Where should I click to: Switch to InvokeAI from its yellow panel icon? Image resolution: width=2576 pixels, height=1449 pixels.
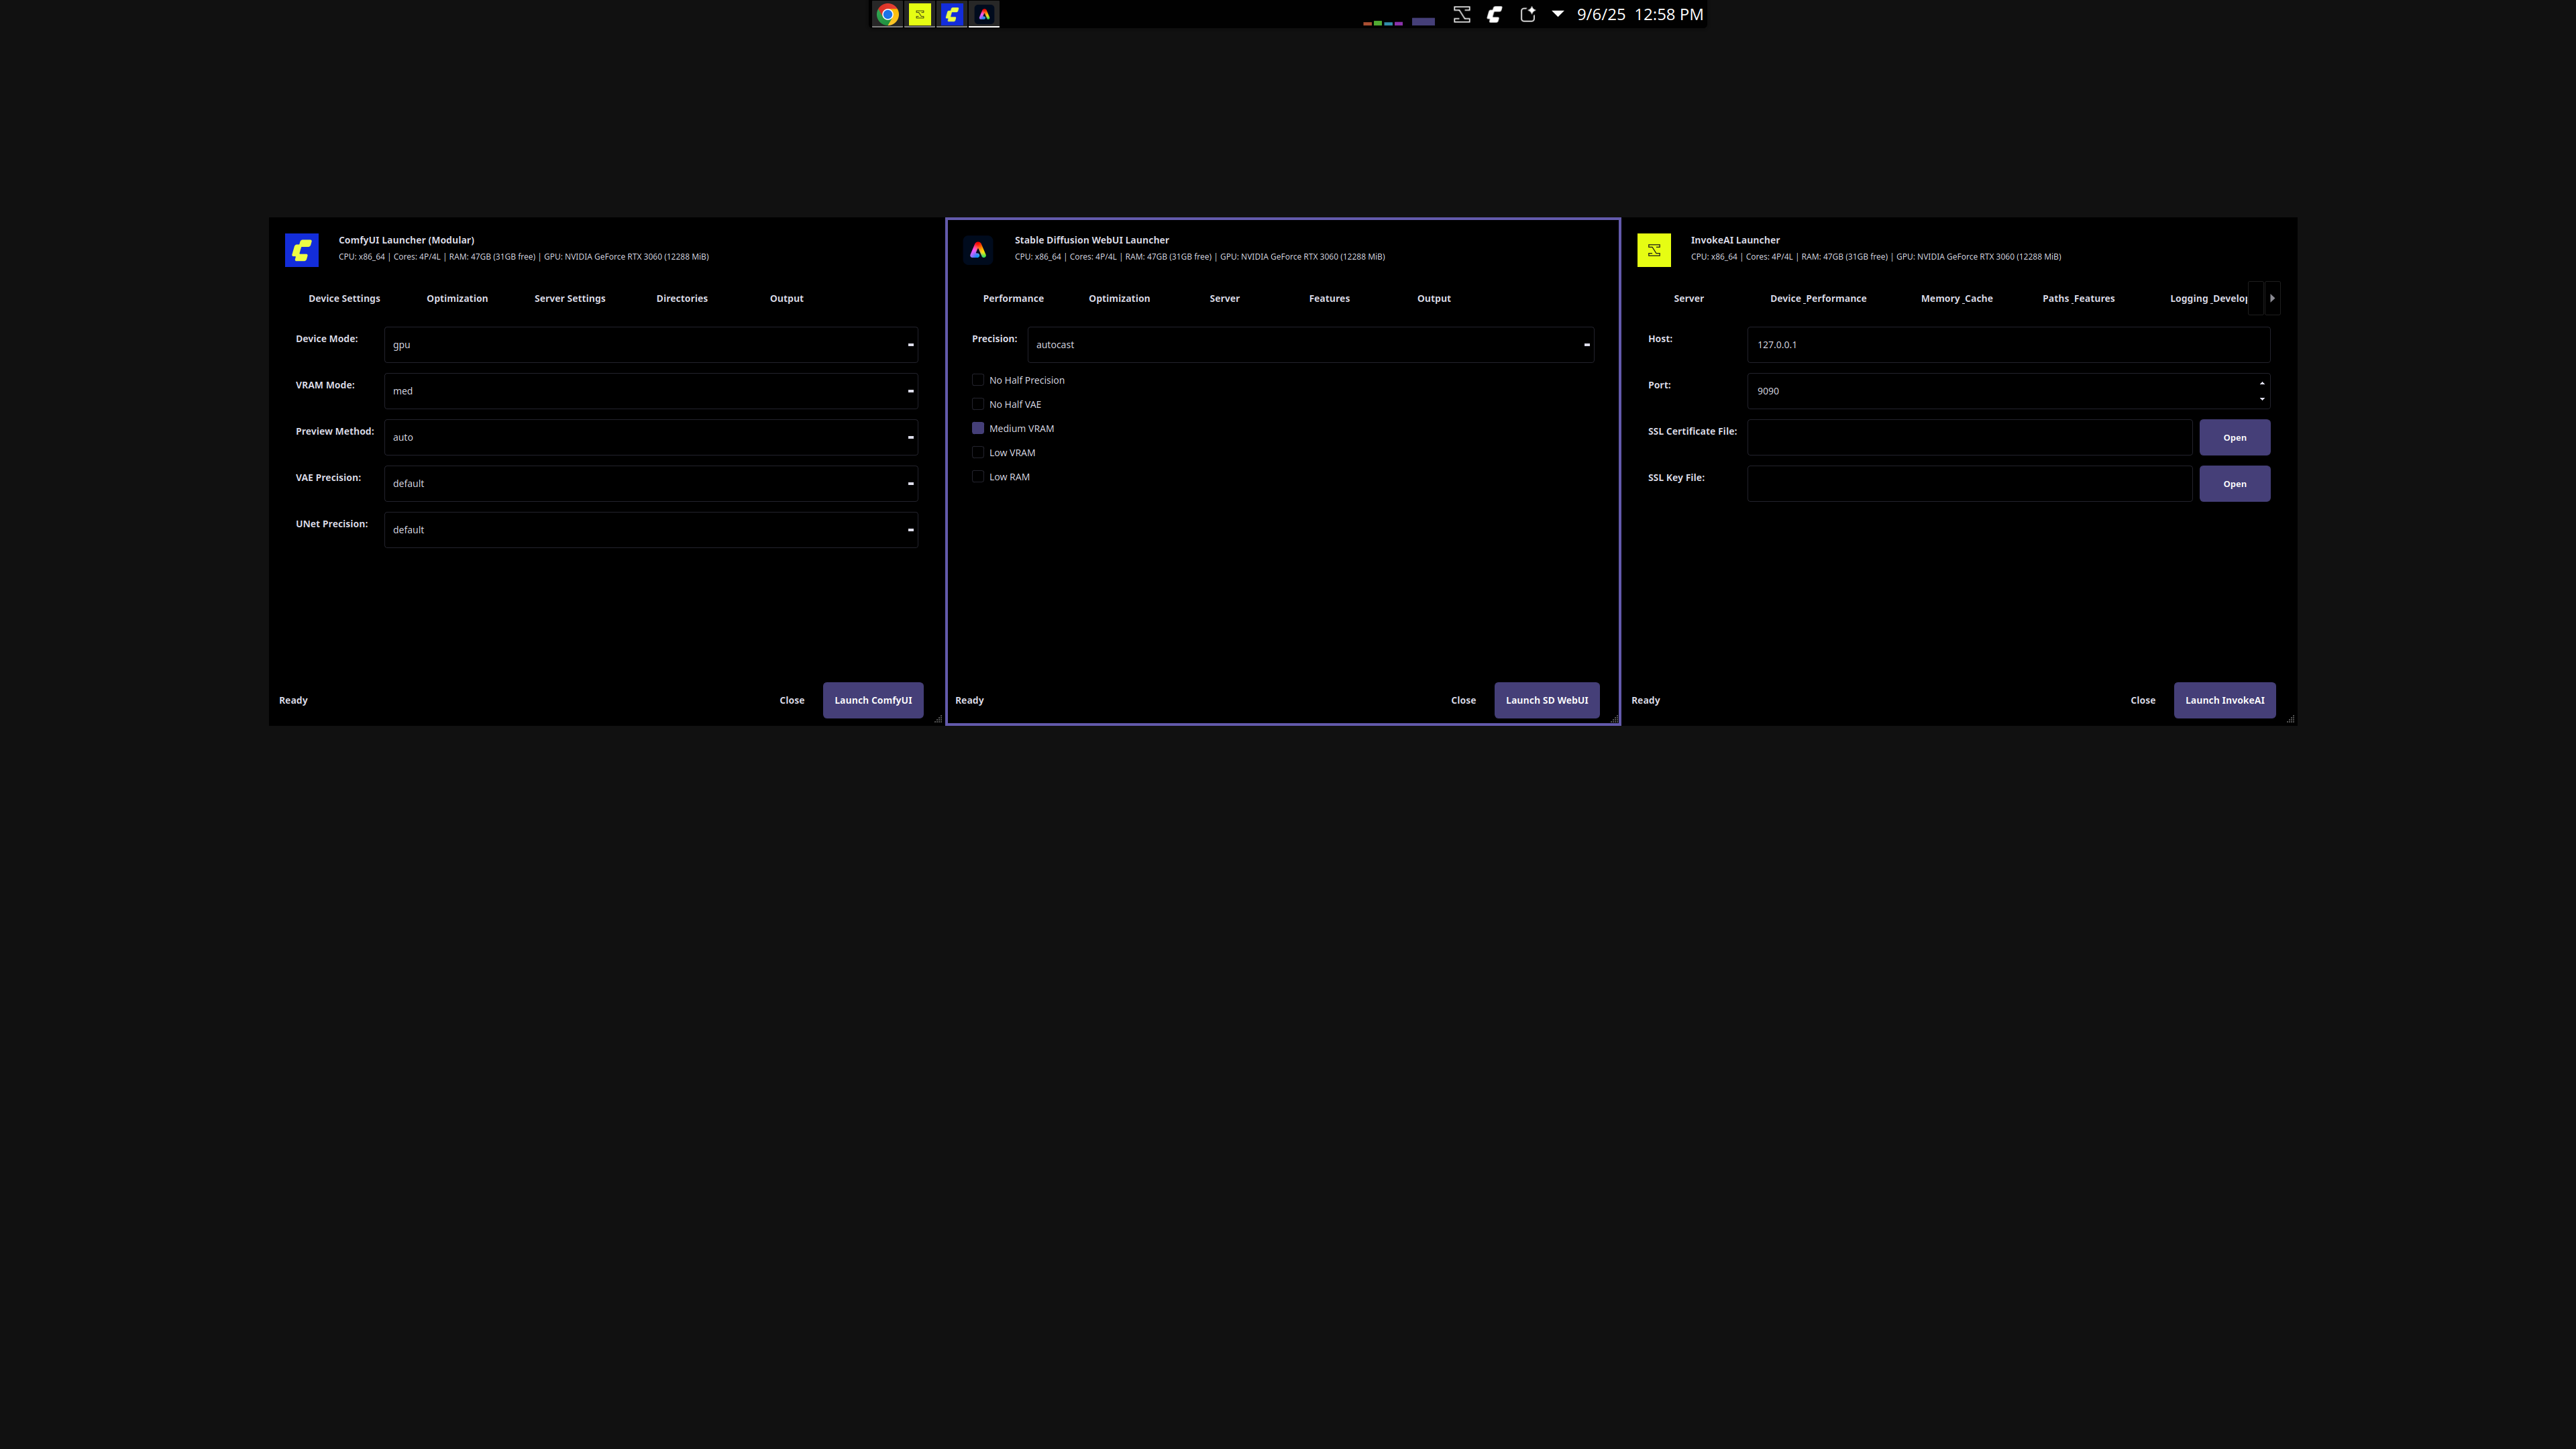coord(919,14)
